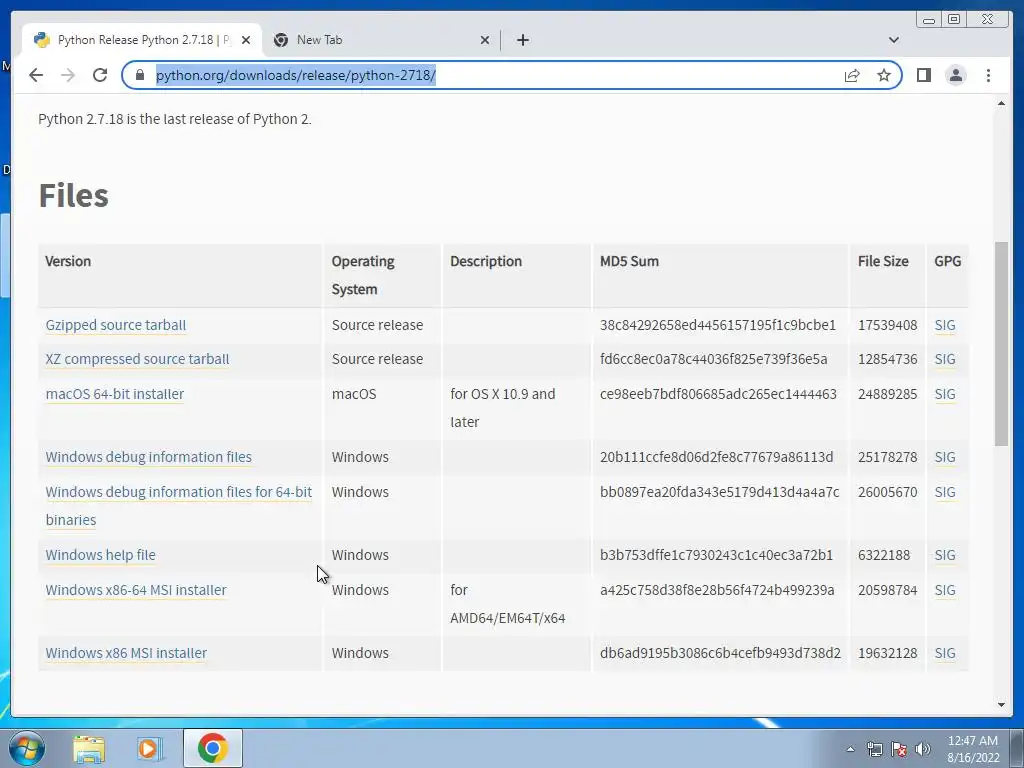
Task: View site security lock info
Action: tap(139, 75)
